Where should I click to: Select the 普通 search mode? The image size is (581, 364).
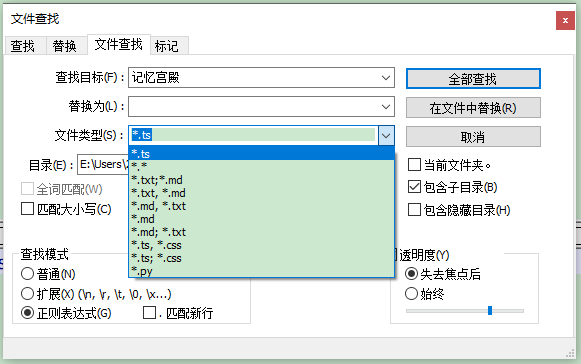(x=27, y=274)
